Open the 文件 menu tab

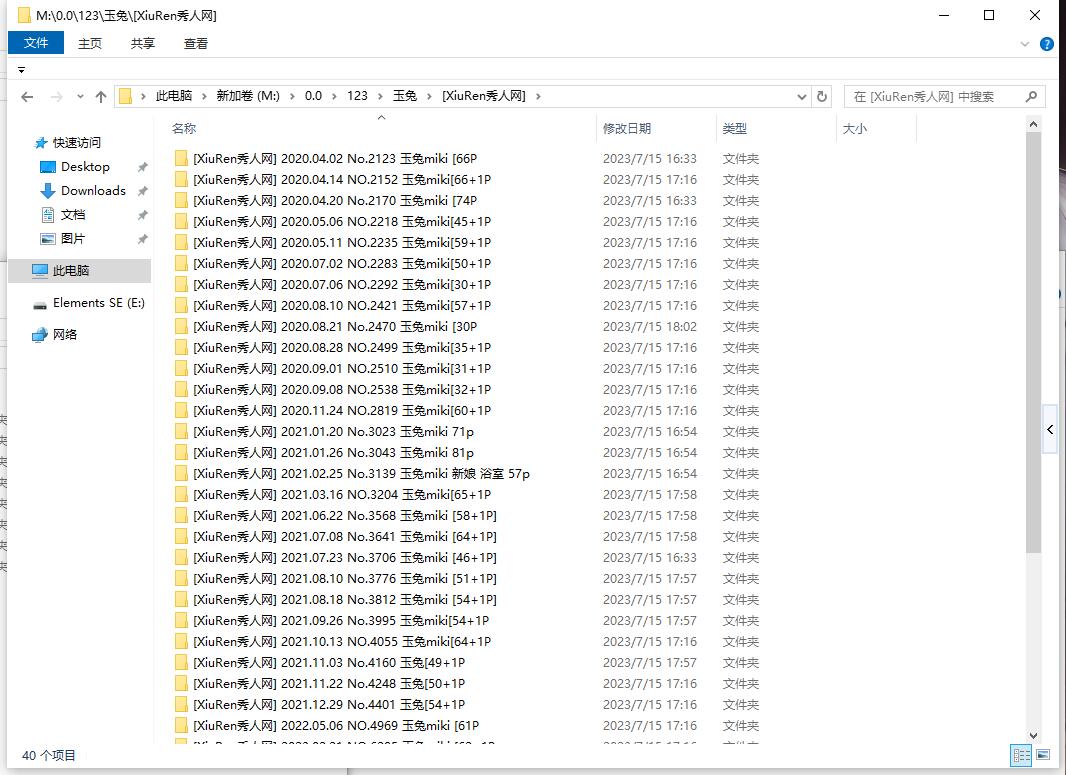point(36,43)
